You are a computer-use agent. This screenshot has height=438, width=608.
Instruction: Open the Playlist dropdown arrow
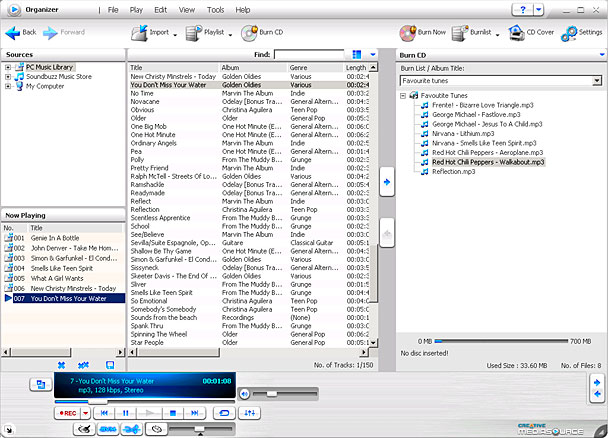coord(230,35)
